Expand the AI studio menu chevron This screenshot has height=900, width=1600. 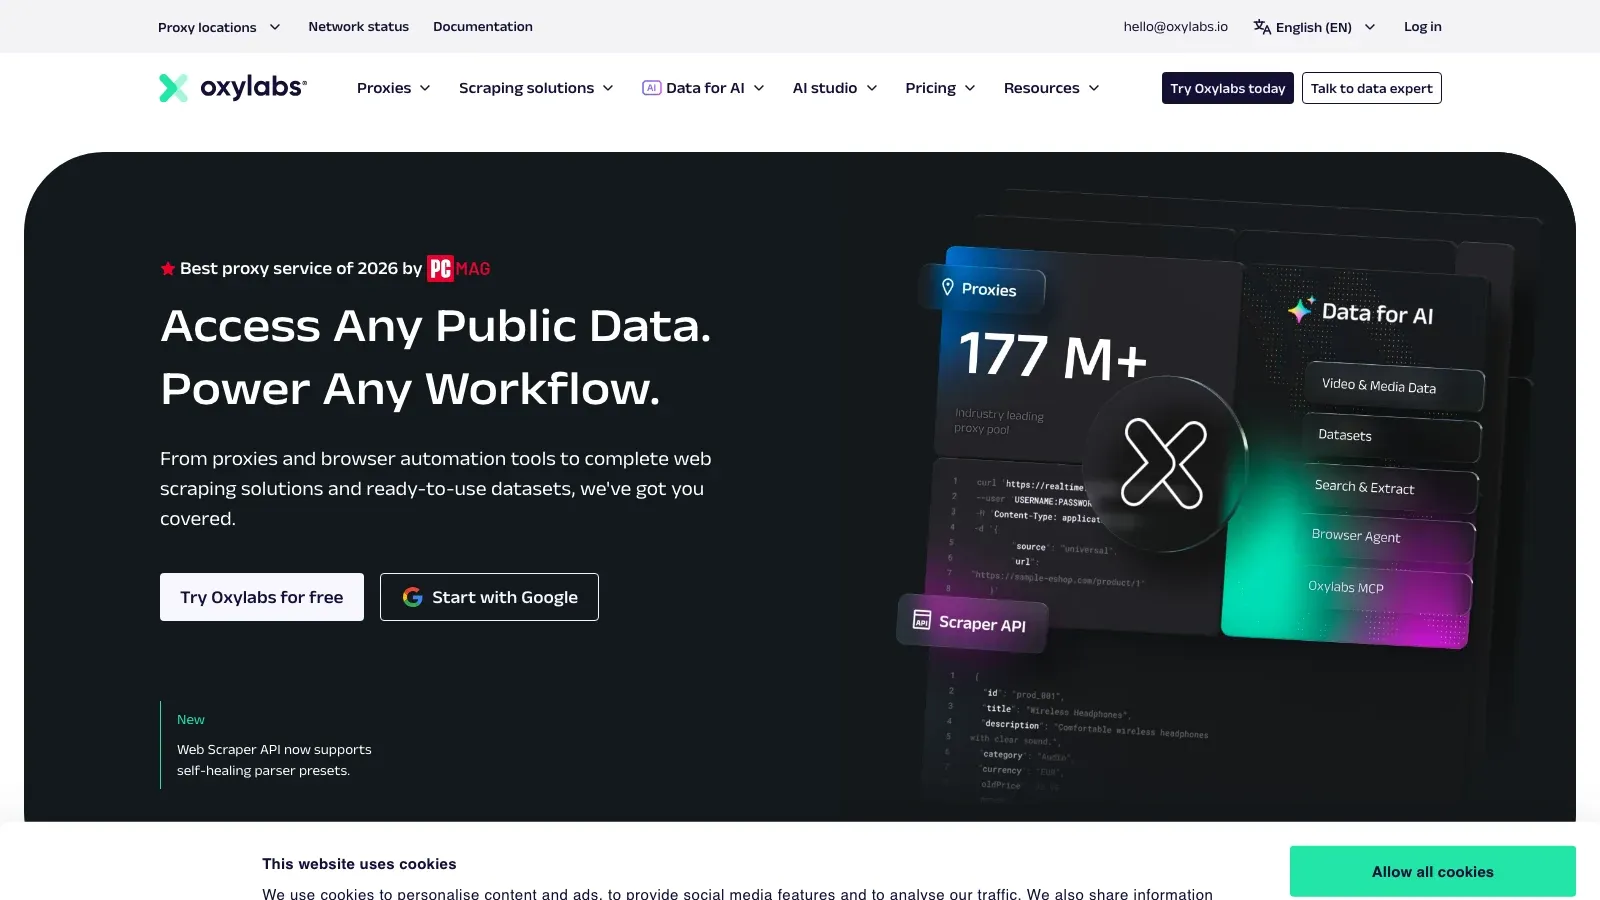(x=872, y=88)
